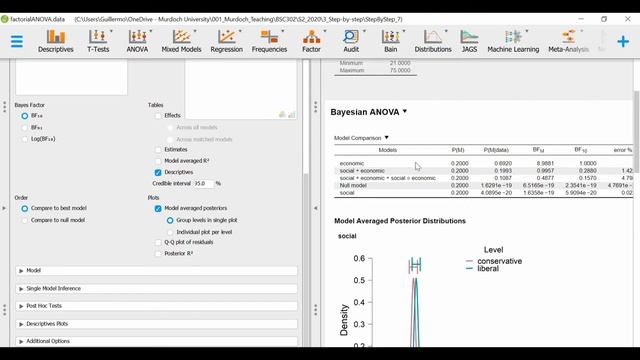Select the BF10 Bayes factor option
This screenshot has width=640, height=360.
[24, 116]
